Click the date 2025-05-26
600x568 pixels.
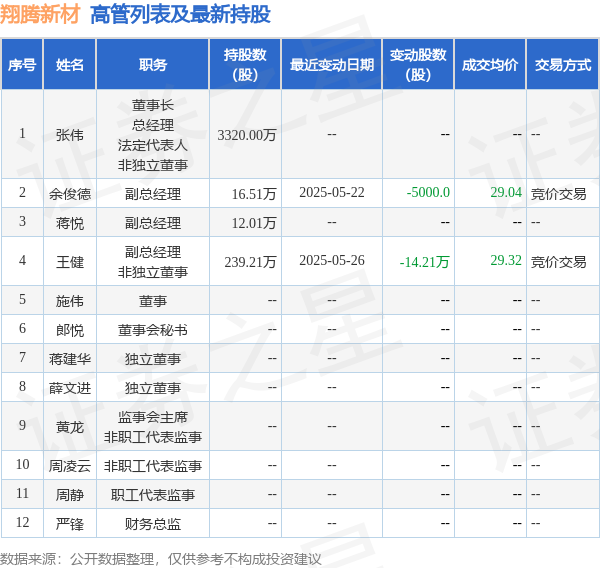(x=332, y=261)
